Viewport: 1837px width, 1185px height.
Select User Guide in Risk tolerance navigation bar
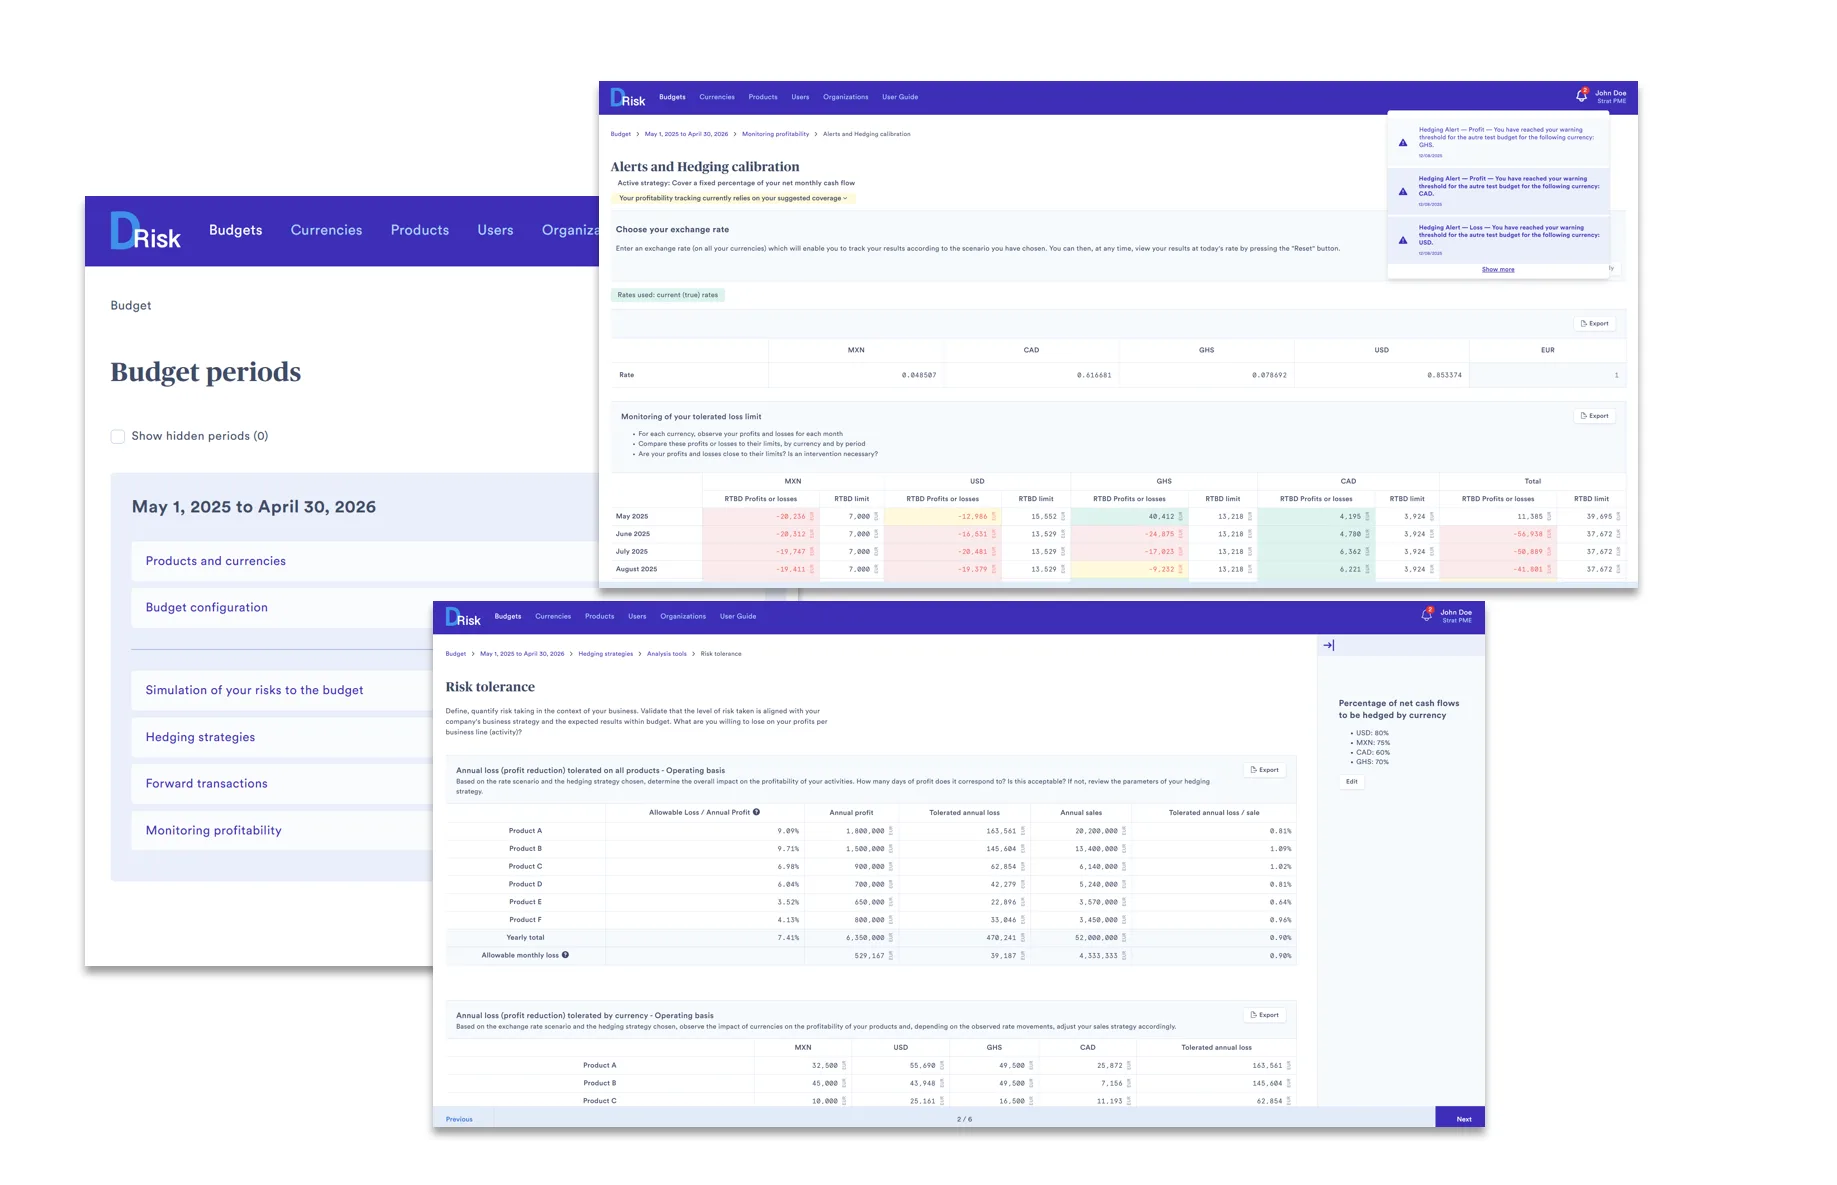click(x=738, y=616)
